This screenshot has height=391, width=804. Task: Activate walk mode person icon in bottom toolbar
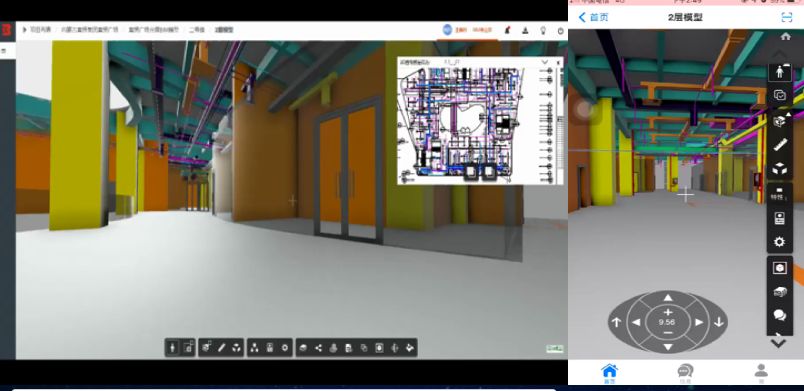click(172, 348)
